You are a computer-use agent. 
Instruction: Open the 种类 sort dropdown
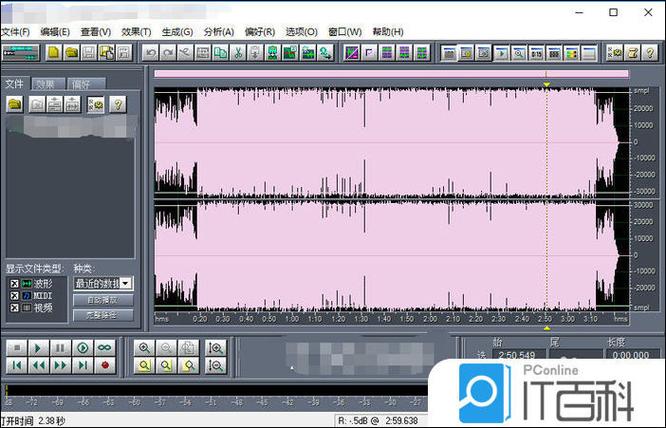tap(126, 284)
